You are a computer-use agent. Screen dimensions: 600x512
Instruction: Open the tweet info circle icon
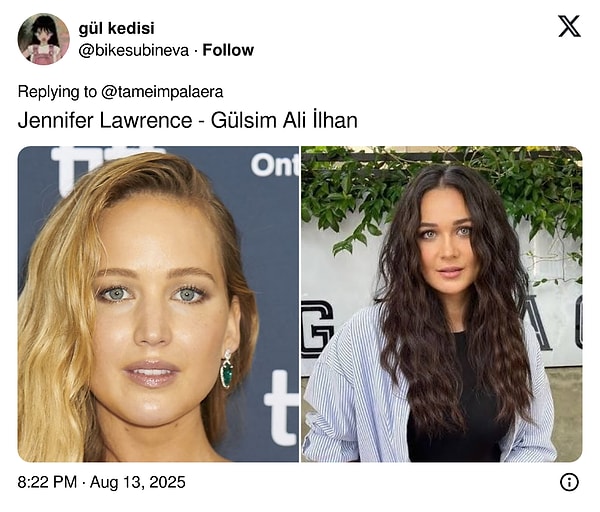(x=569, y=482)
